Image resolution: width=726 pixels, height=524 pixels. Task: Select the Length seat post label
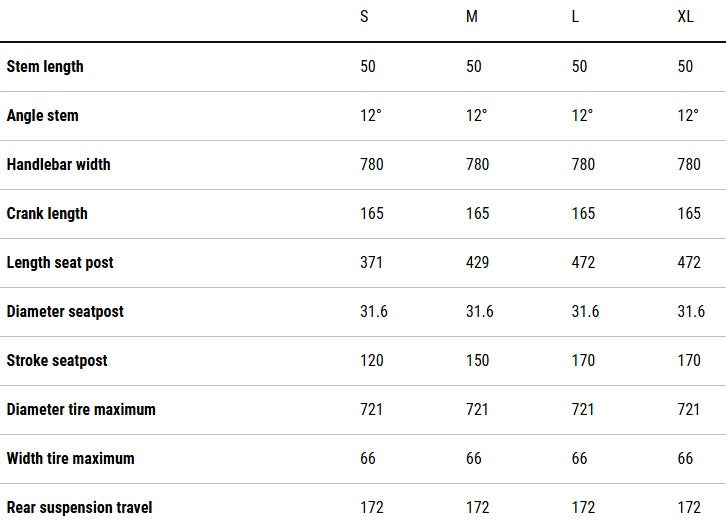60,263
